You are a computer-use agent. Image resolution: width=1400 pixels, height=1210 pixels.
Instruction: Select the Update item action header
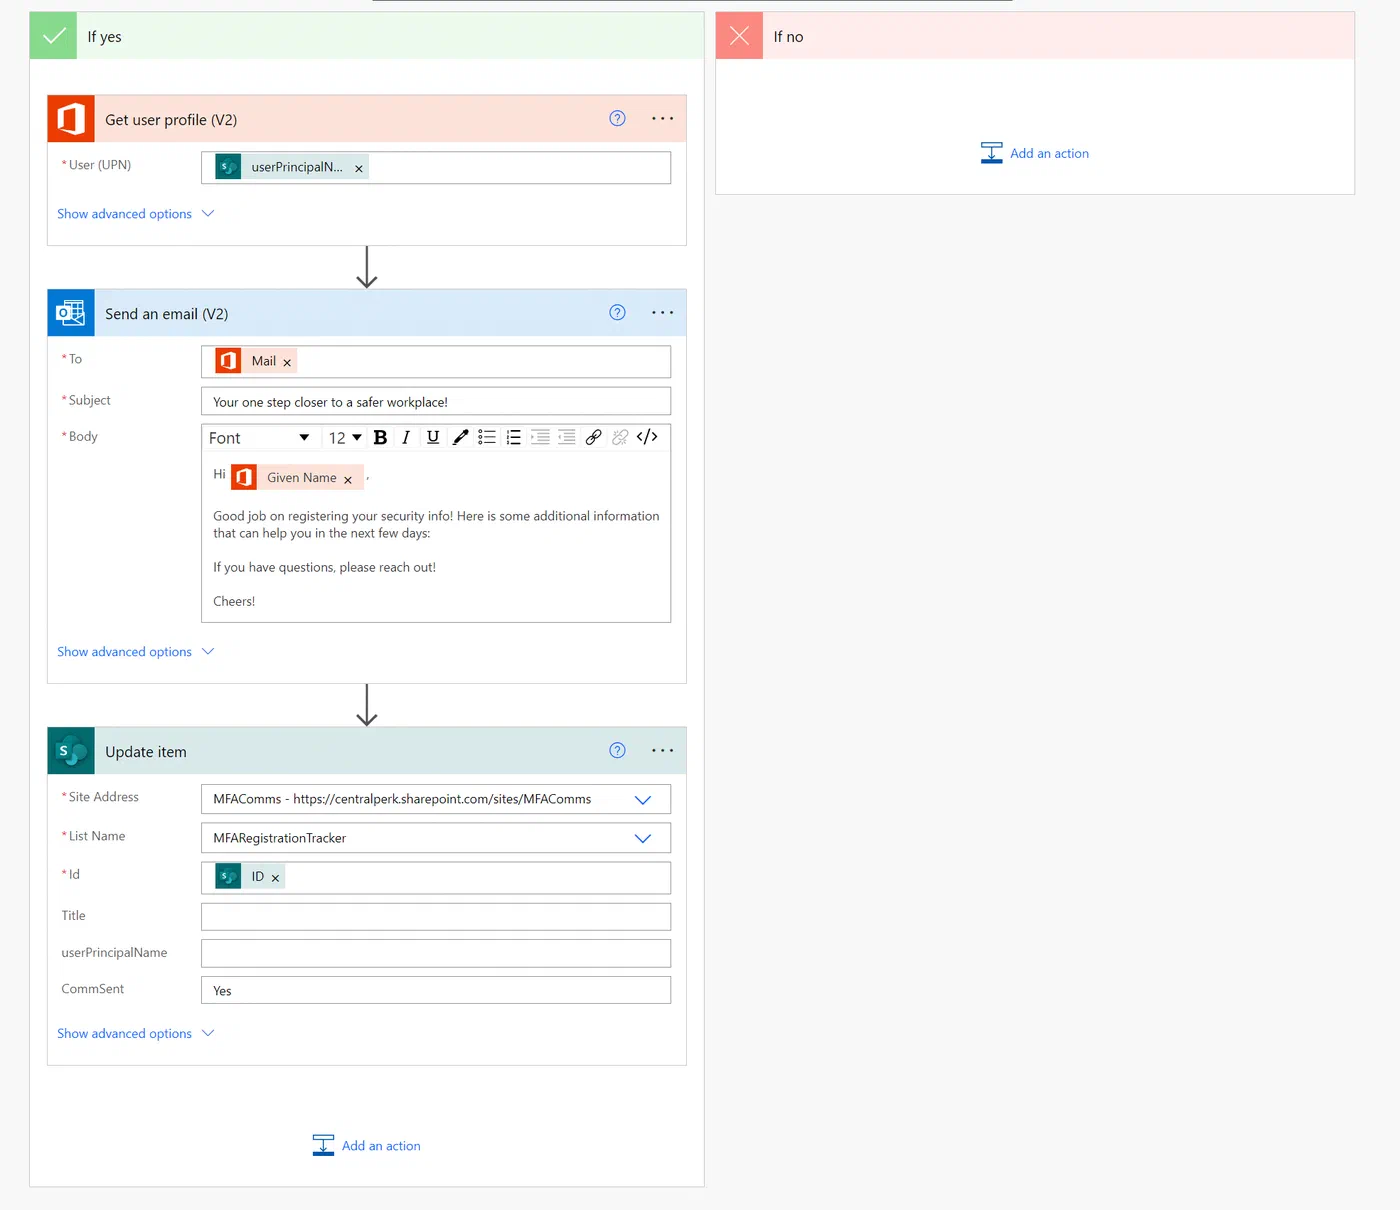367,751
